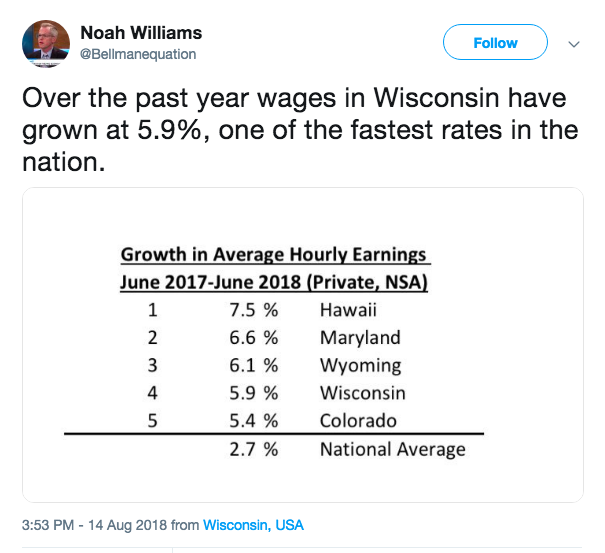This screenshot has height=553, width=605.
Task: Open the embedded earnings table image
Action: click(x=302, y=345)
